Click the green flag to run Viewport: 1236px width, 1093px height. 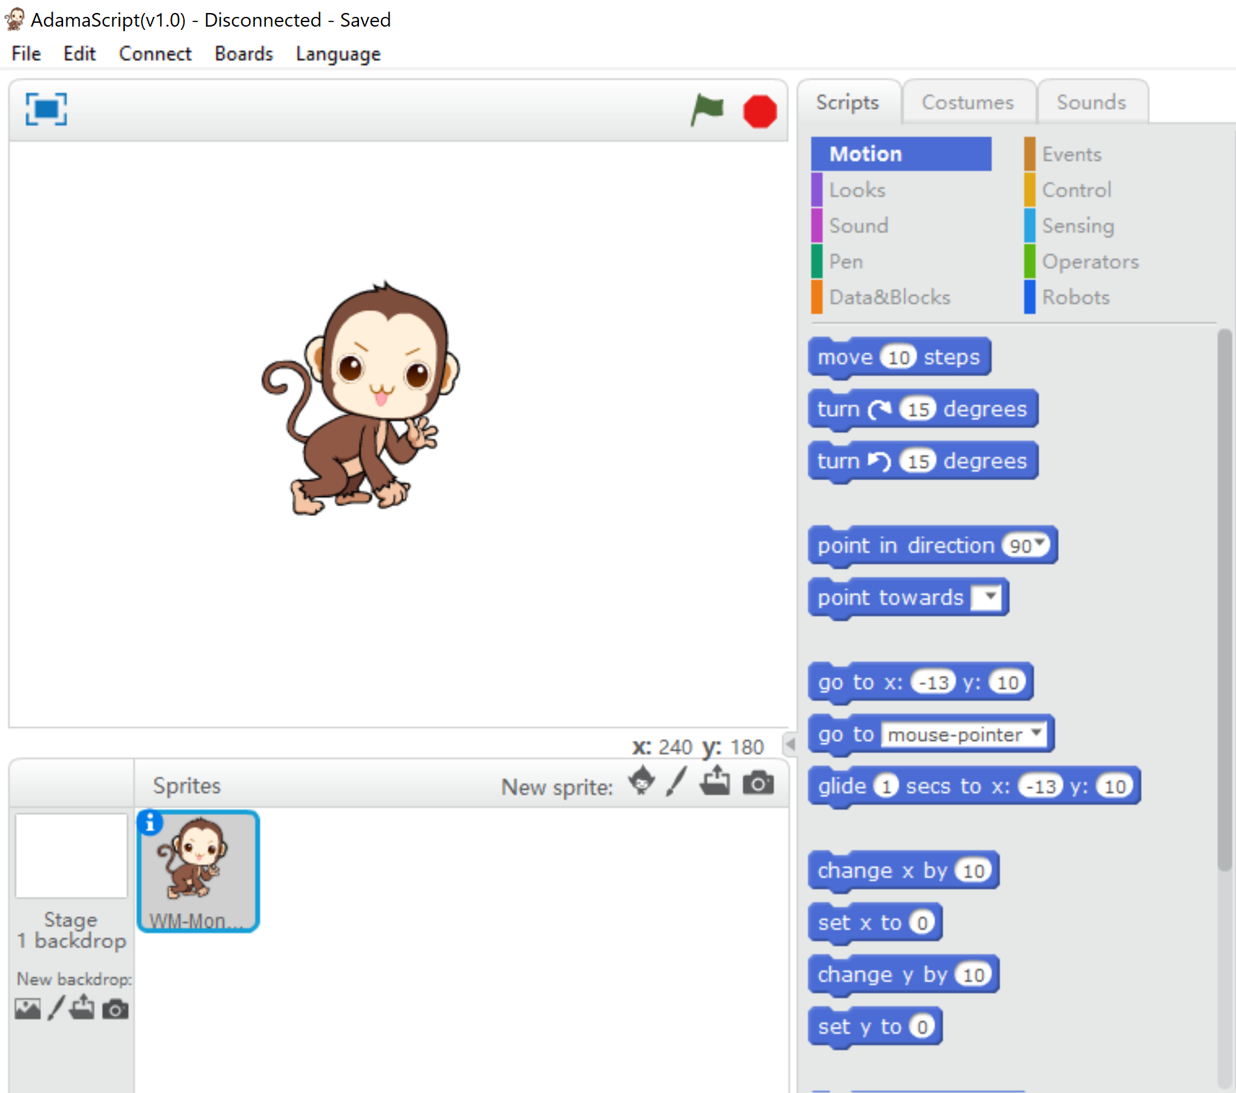pos(707,110)
